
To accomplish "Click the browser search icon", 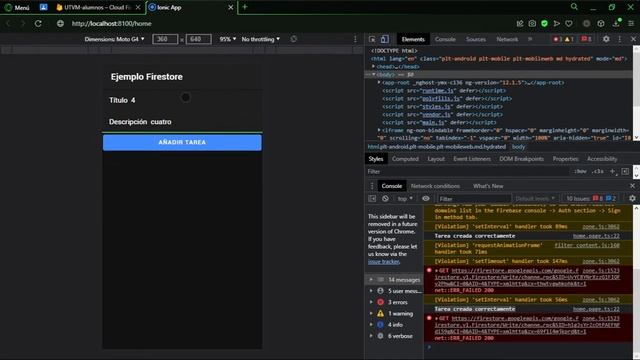I will click(574, 7).
